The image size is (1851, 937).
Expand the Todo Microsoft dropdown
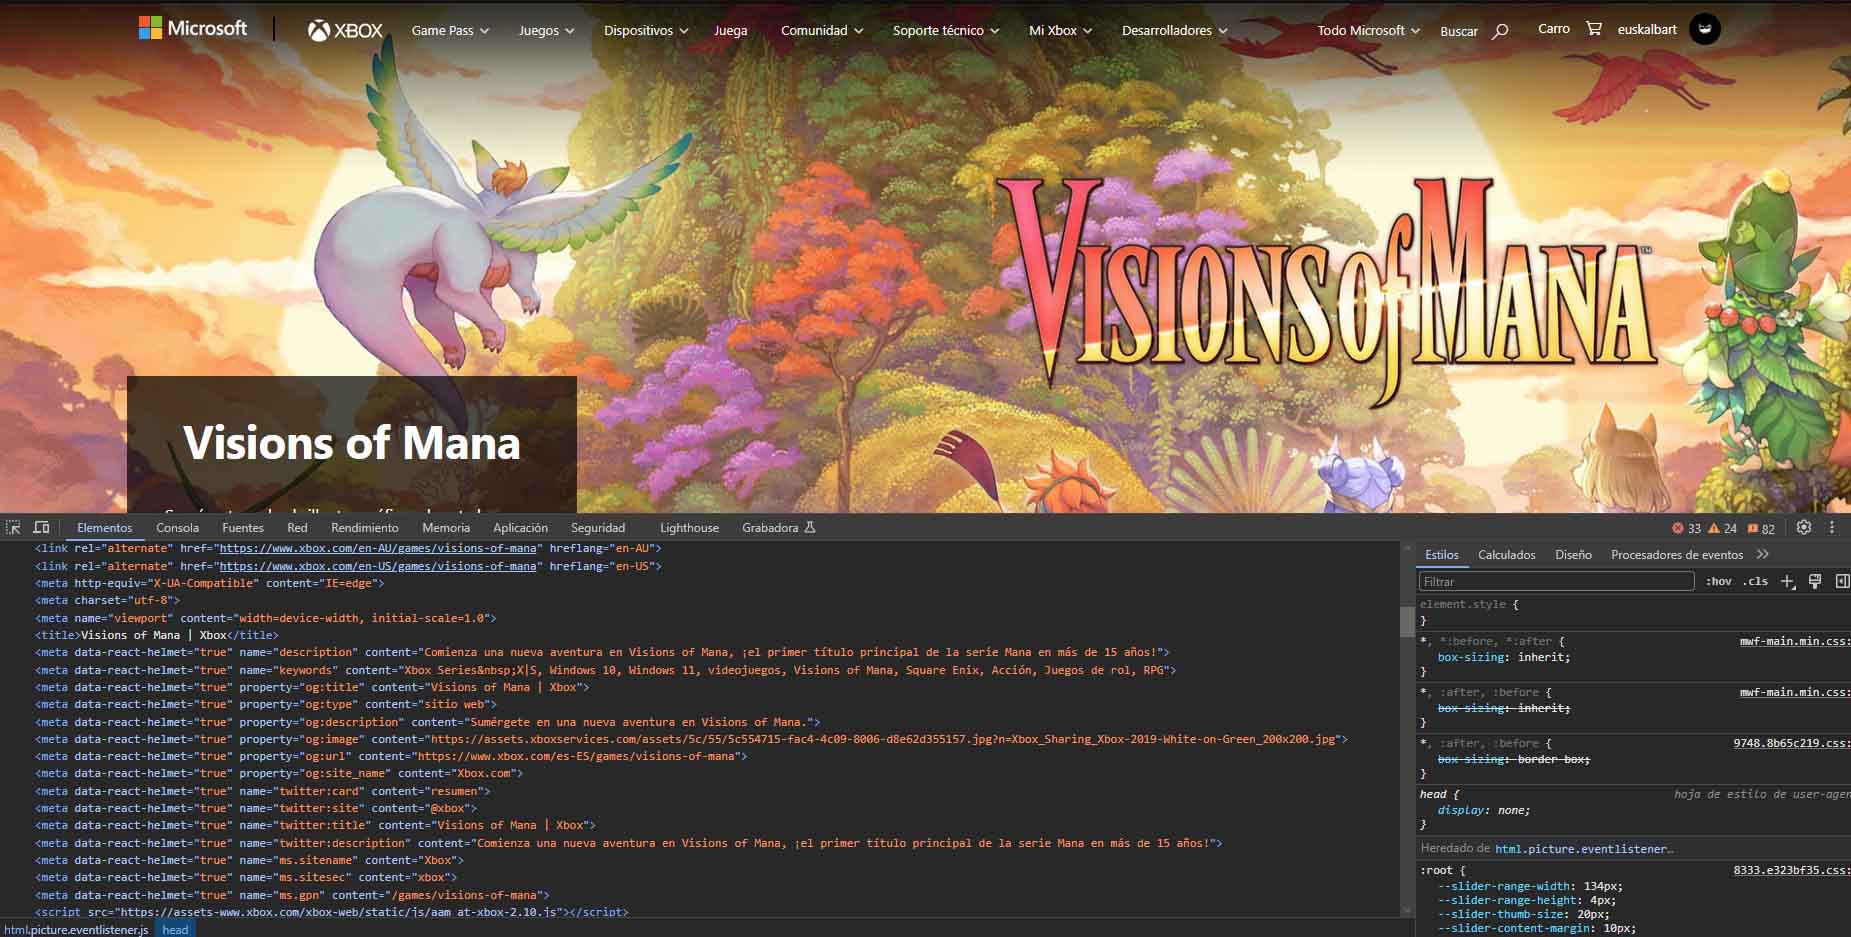(x=1368, y=31)
